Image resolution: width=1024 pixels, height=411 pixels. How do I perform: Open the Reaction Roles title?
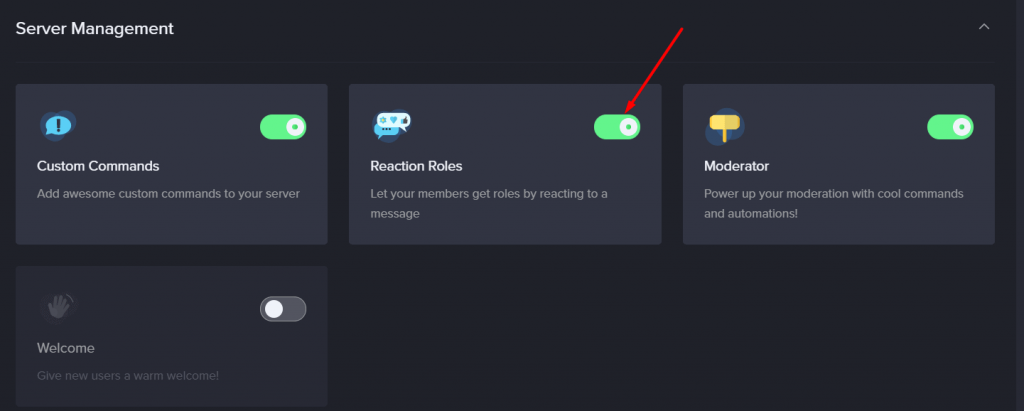pyautogui.click(x=416, y=166)
